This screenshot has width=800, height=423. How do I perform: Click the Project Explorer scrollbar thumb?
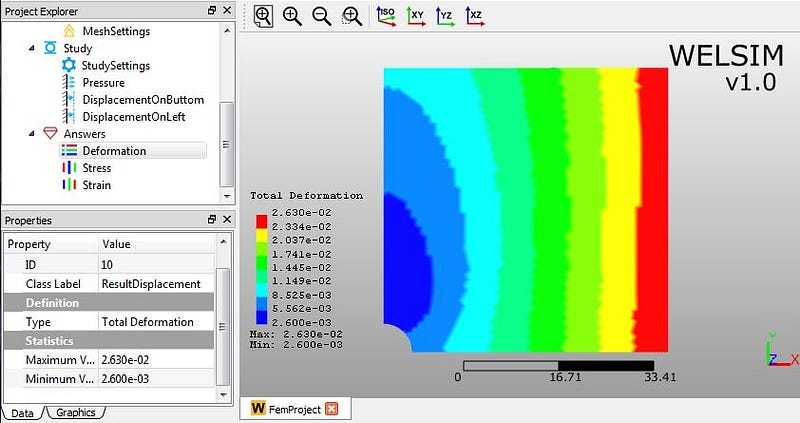[227, 144]
